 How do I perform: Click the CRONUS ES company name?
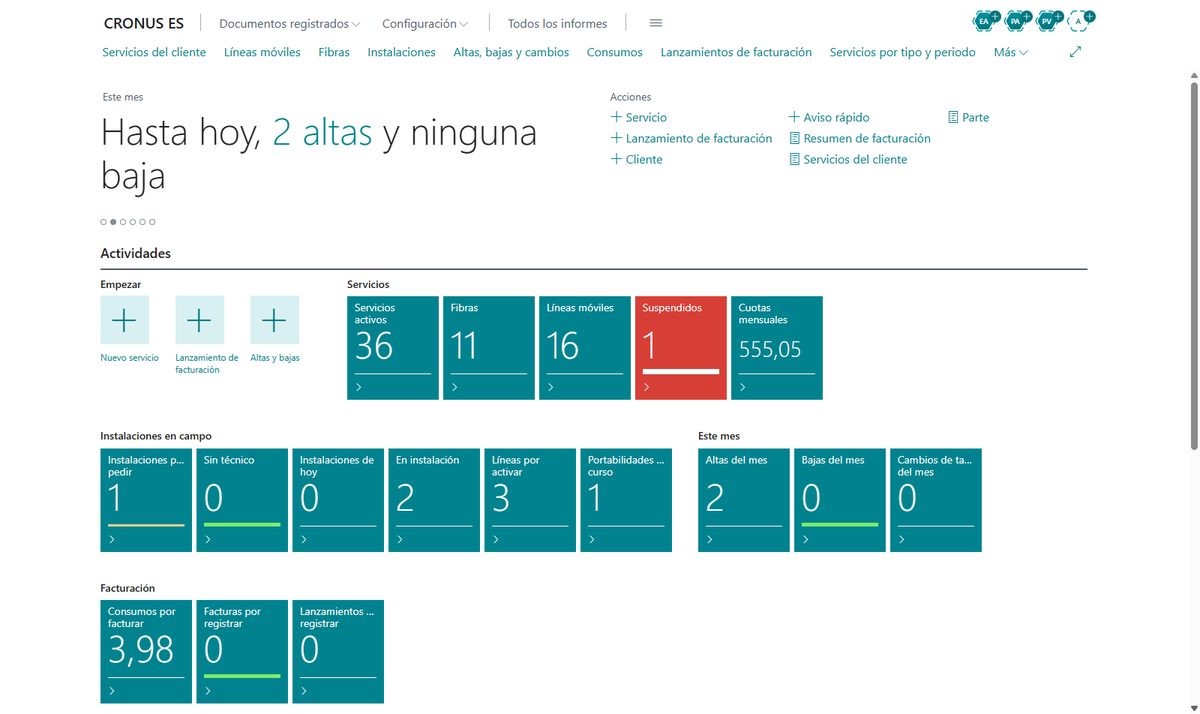[144, 23]
